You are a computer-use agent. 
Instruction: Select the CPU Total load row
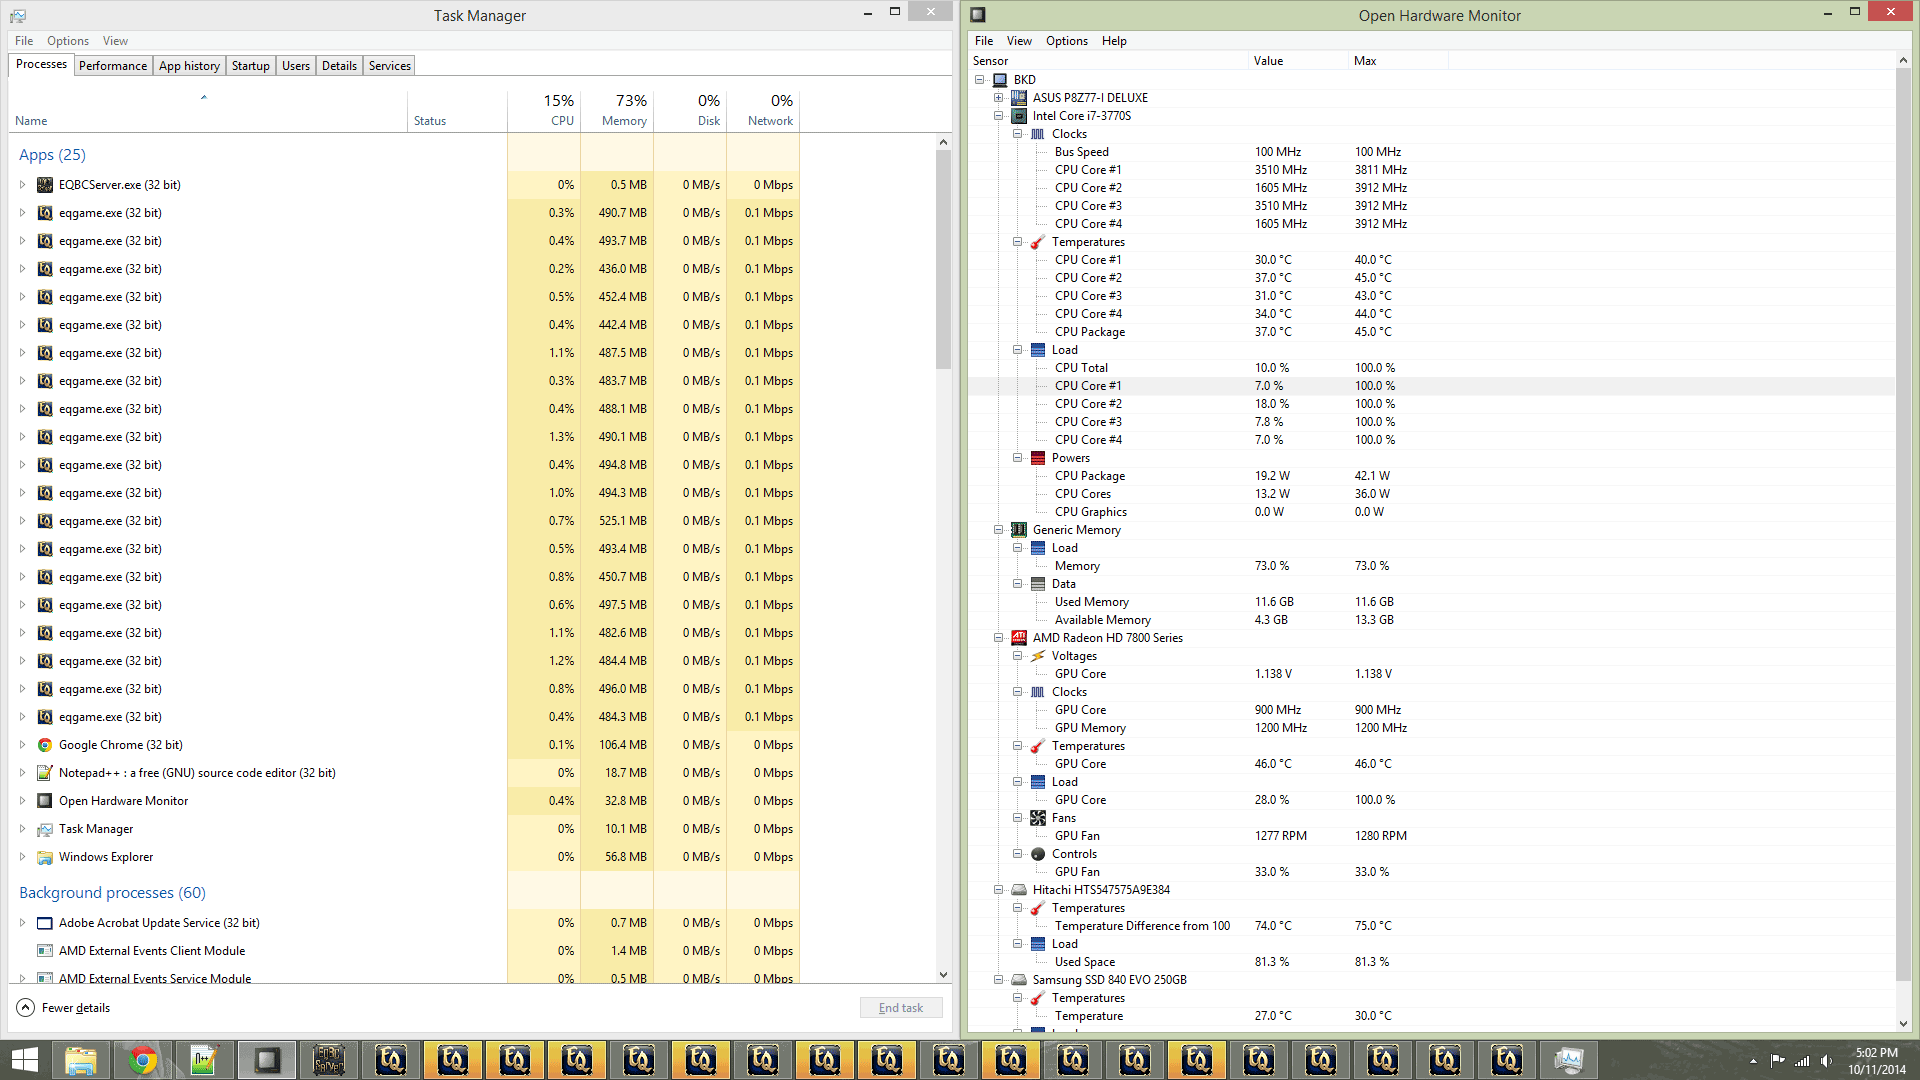1431,368
